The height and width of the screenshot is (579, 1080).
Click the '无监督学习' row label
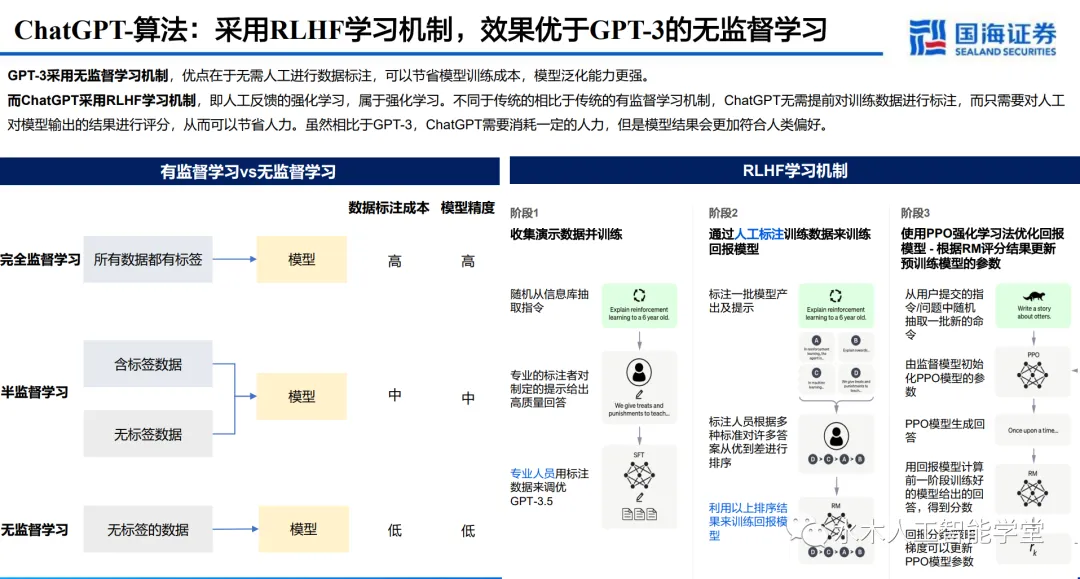point(34,529)
